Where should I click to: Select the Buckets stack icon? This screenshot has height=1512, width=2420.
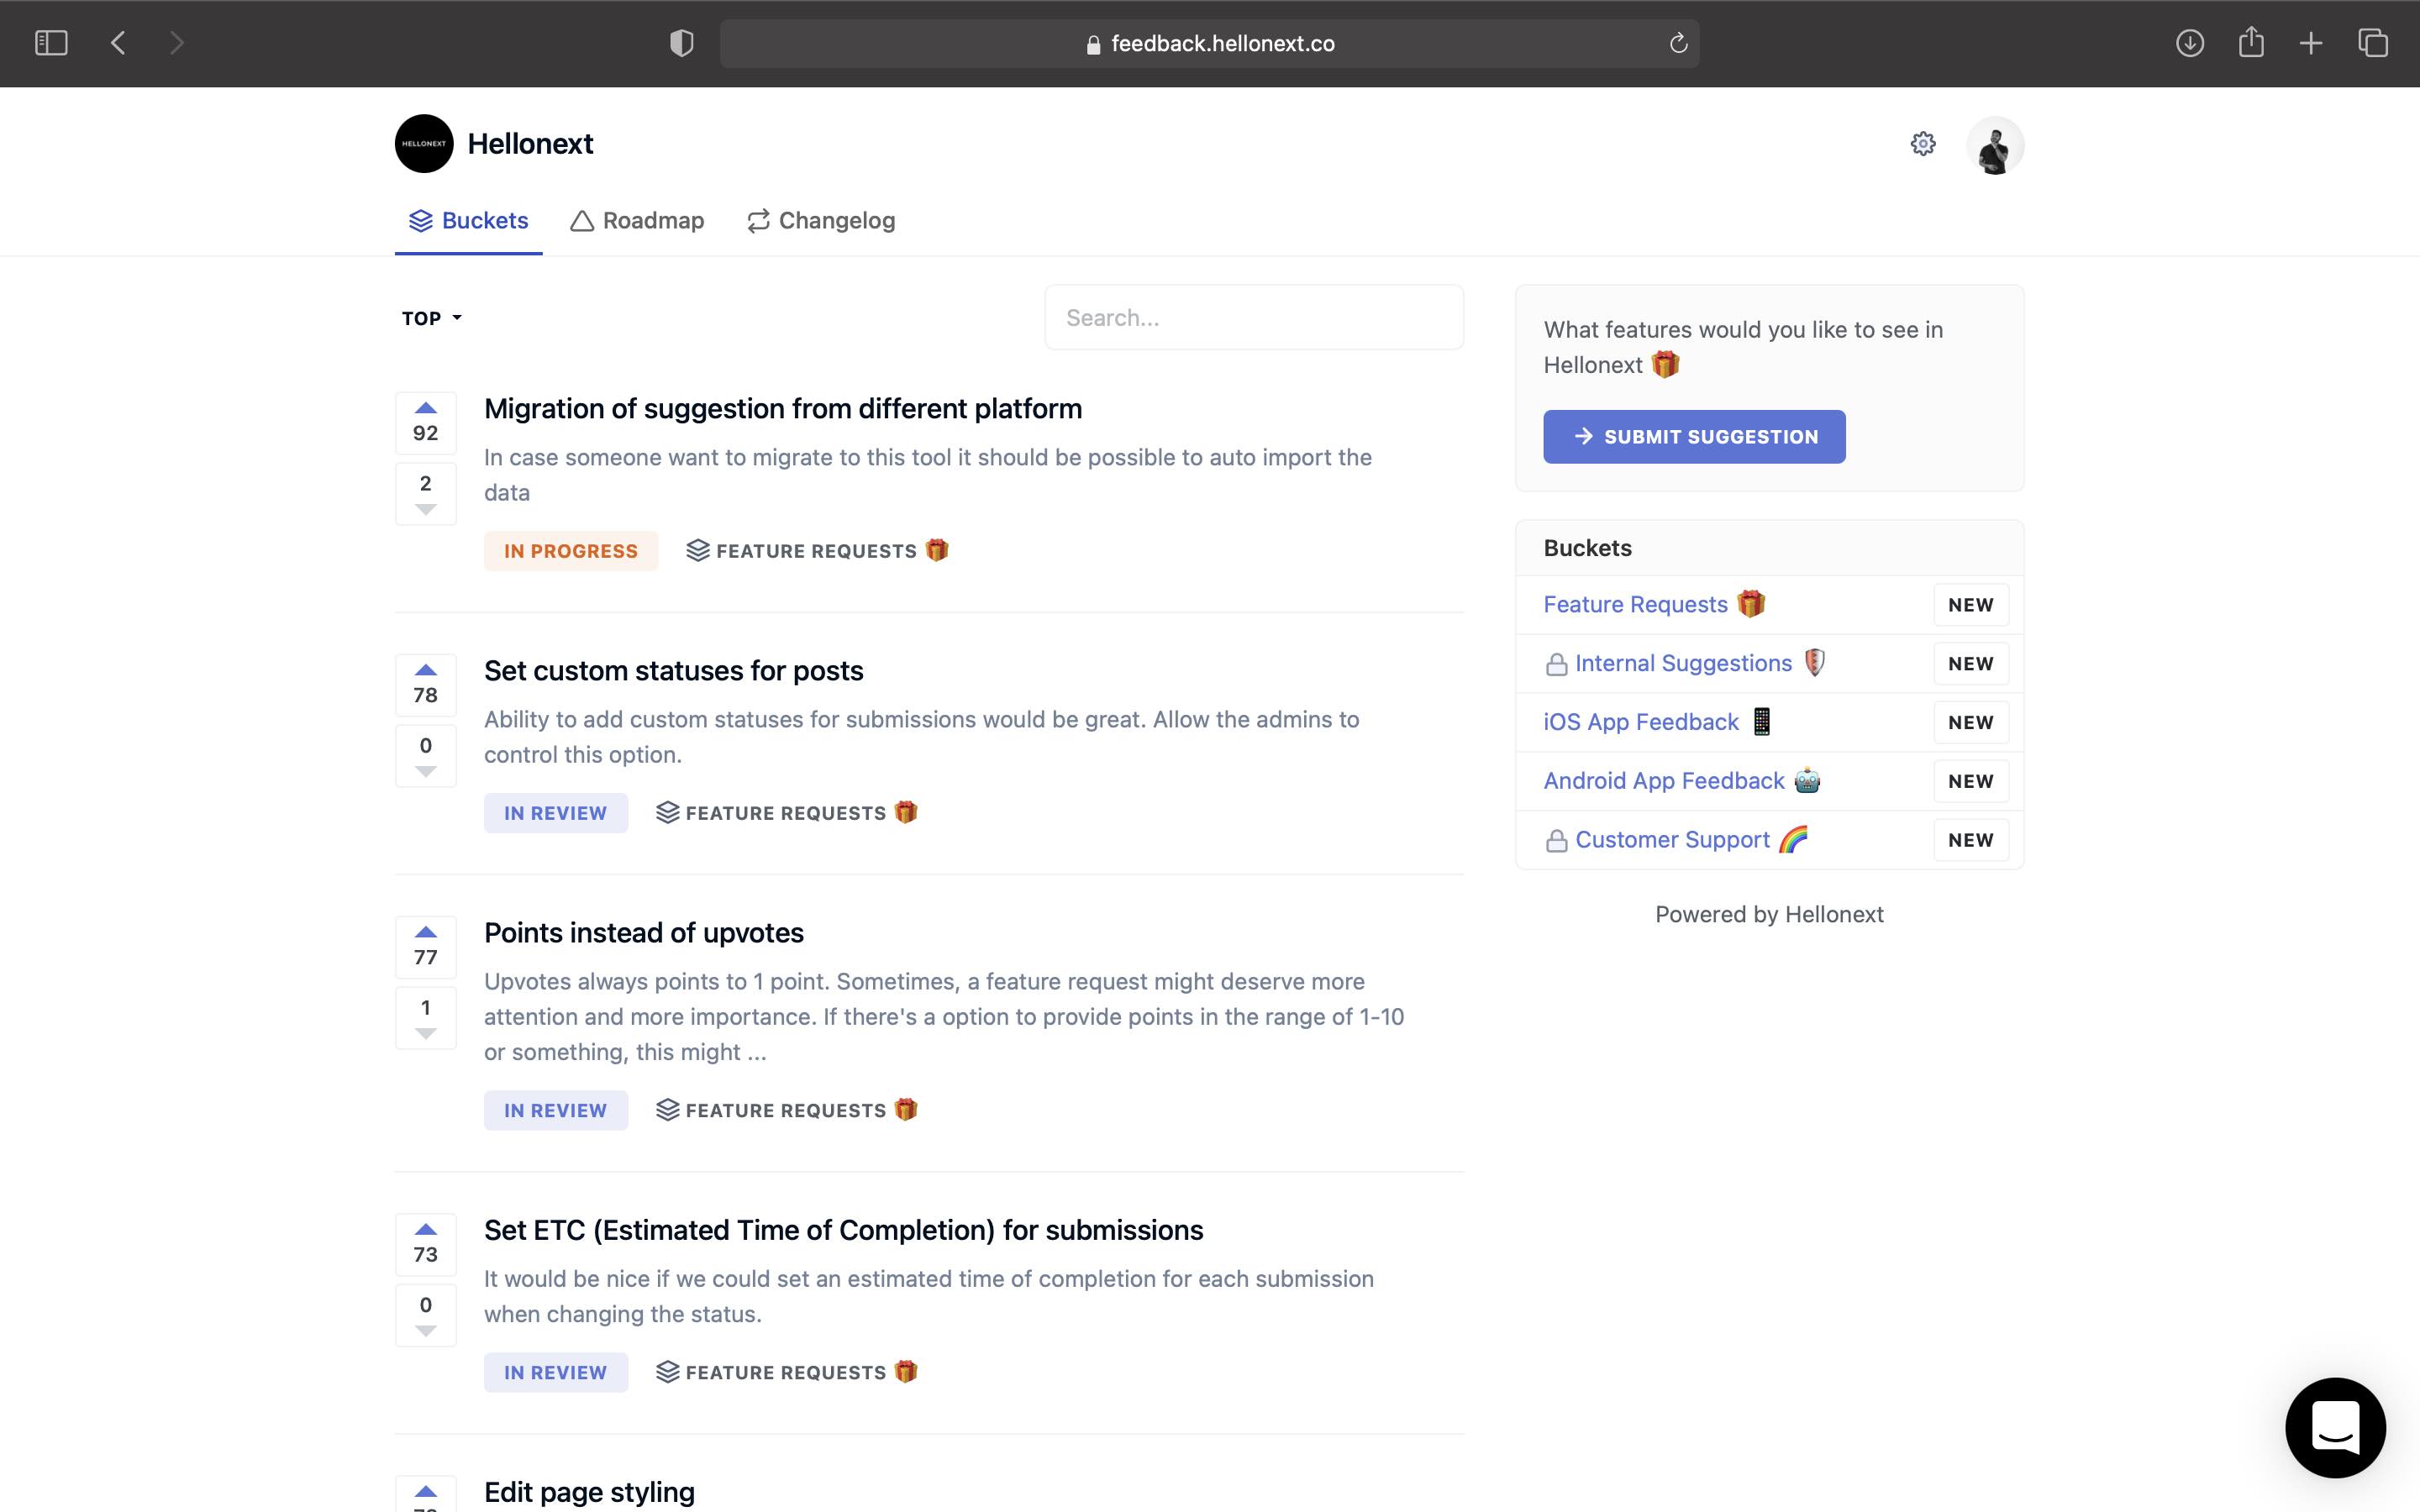pyautogui.click(x=419, y=220)
